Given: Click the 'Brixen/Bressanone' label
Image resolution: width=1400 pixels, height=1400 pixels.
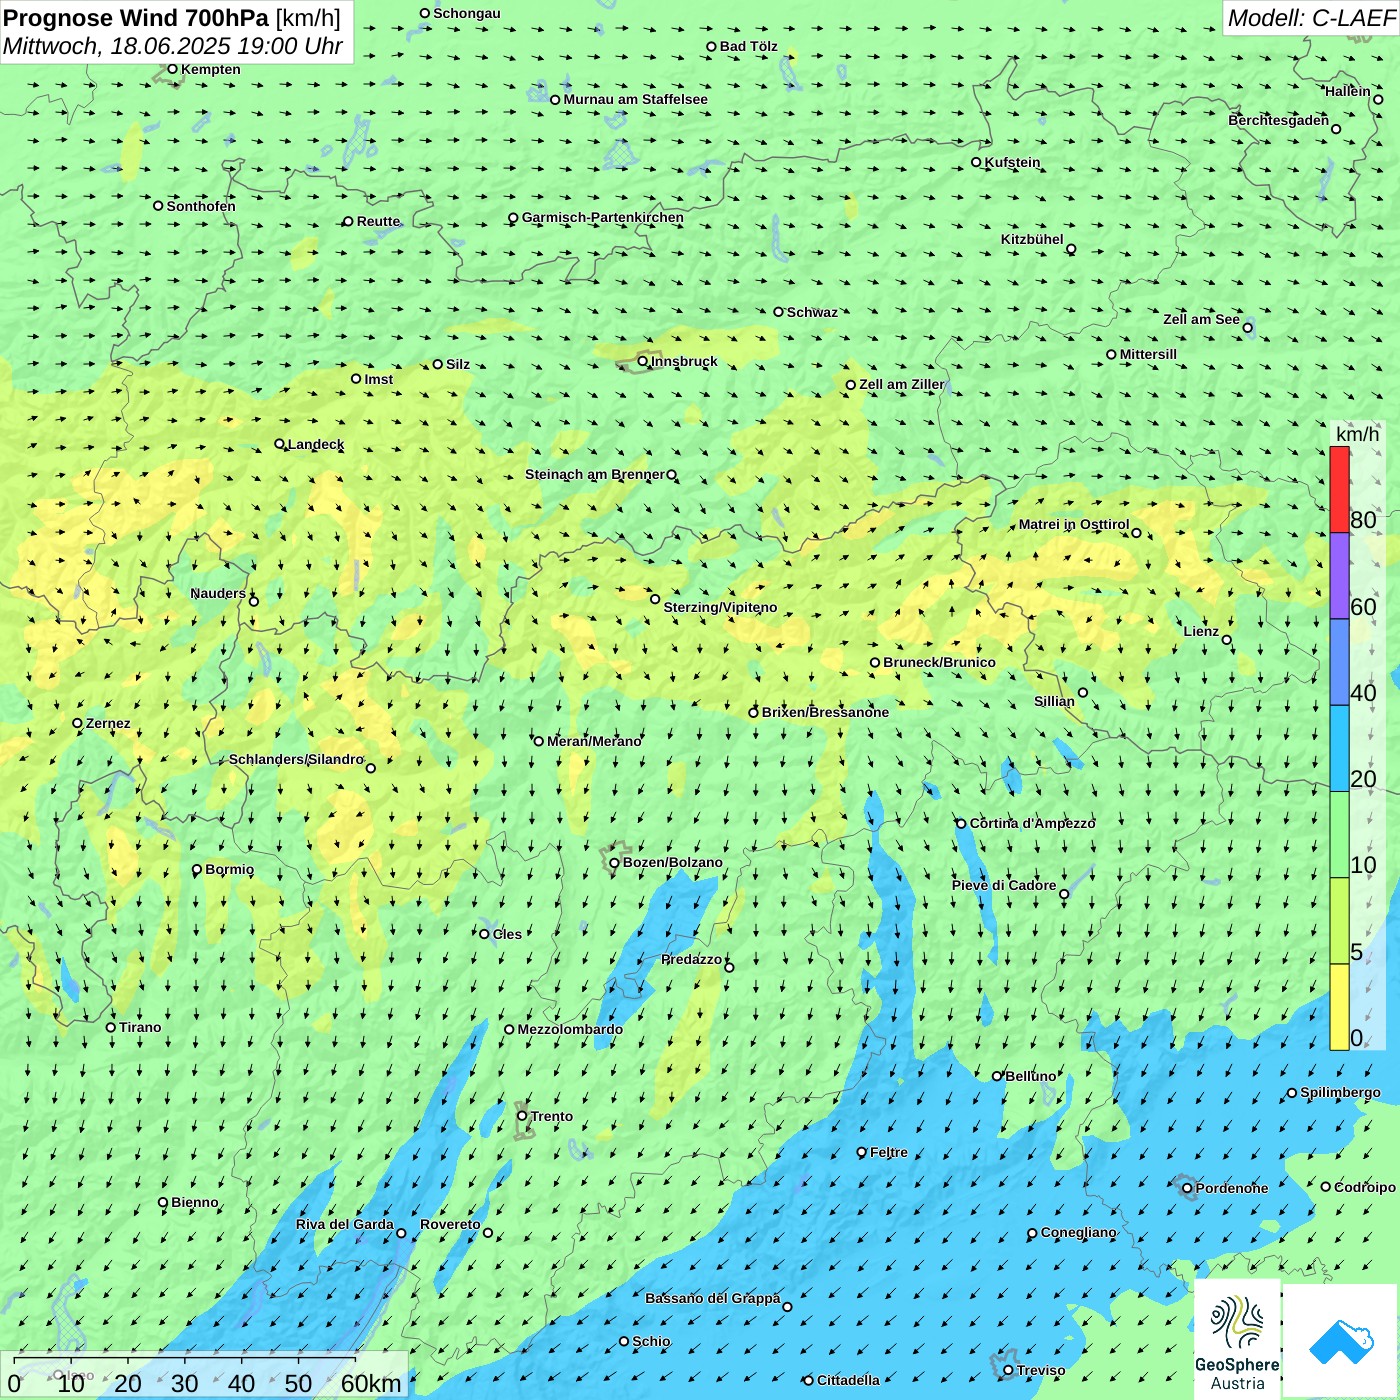Looking at the screenshot, I should coord(825,712).
